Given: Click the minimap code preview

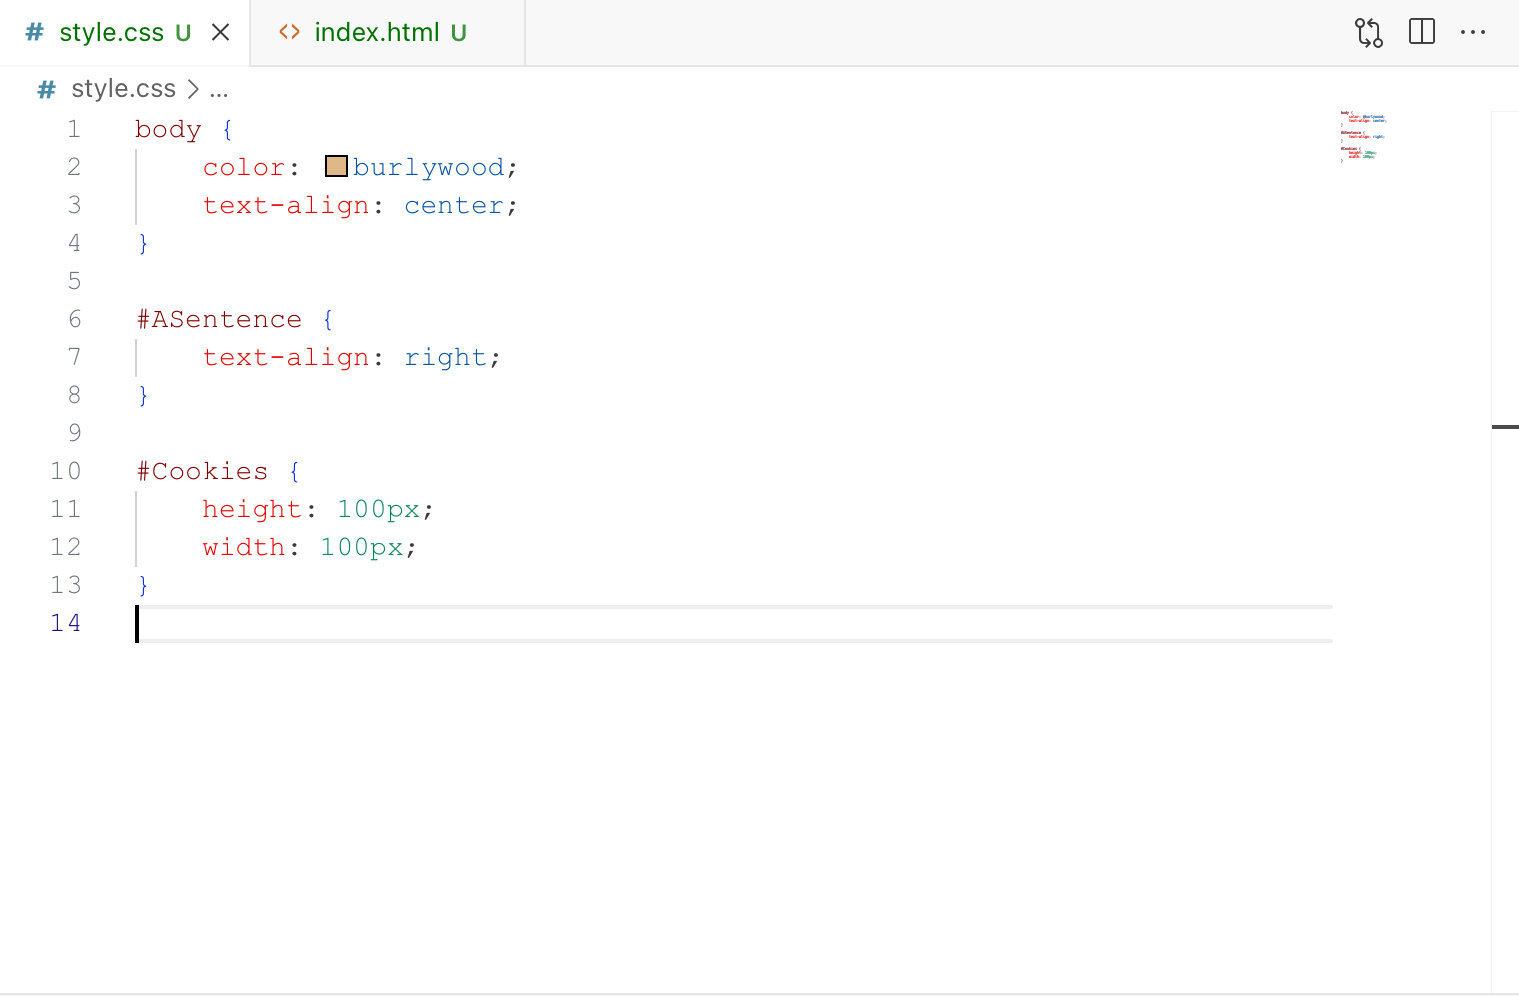Looking at the screenshot, I should click(x=1363, y=136).
